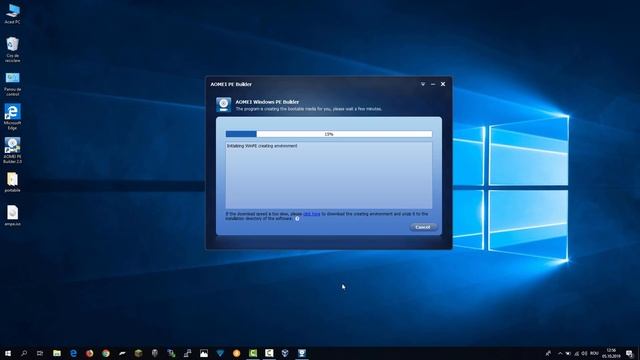Open the VirtualBox cube taskbar icon

[x=285, y=353]
